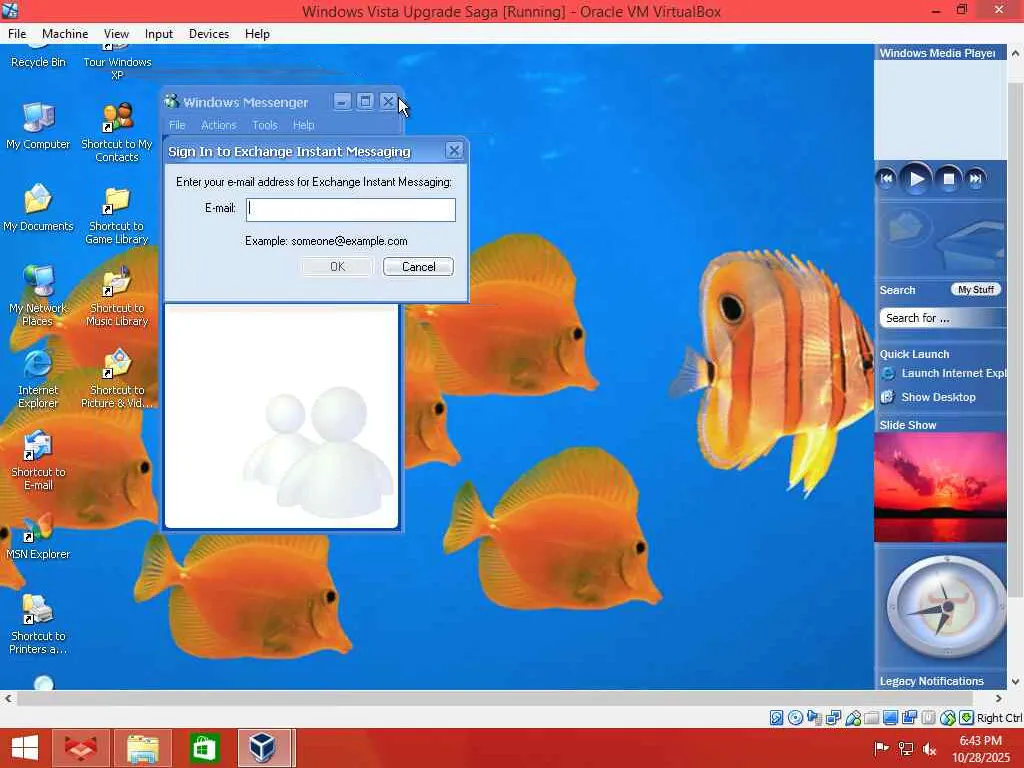Select the Internet Explorer desktop icon
The height and width of the screenshot is (768, 1024).
(38, 379)
